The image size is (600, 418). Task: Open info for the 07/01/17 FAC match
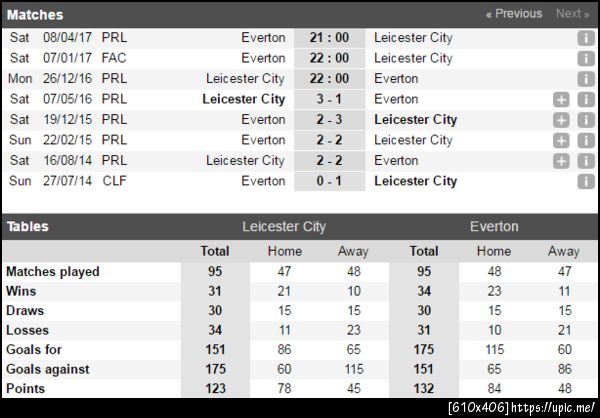point(586,58)
